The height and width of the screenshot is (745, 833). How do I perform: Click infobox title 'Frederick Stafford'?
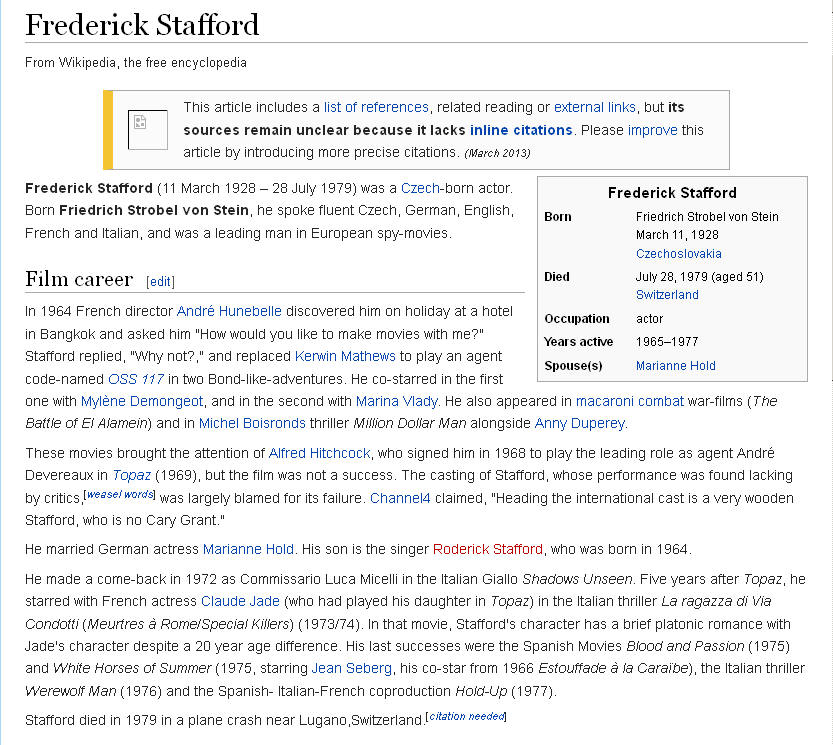point(672,192)
